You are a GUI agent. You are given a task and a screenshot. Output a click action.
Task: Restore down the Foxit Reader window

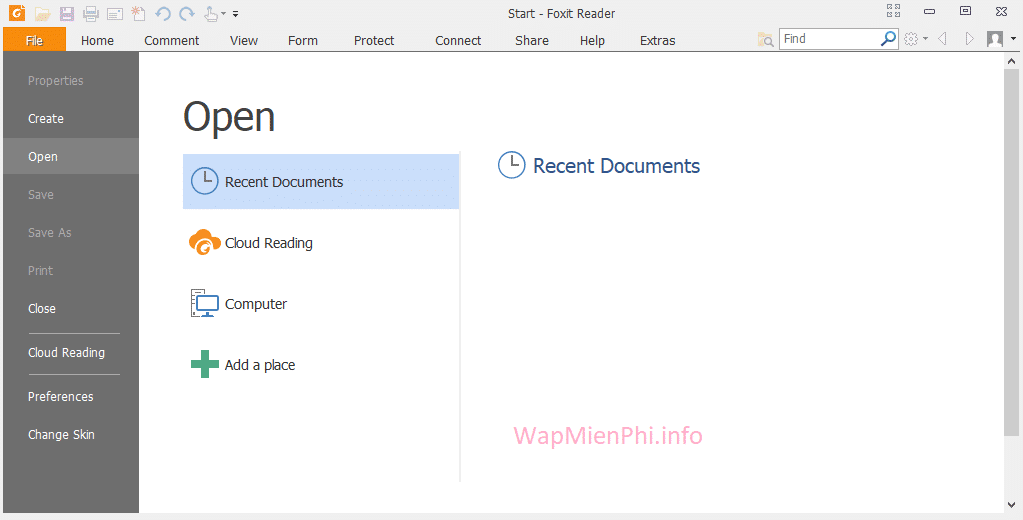[x=966, y=11]
